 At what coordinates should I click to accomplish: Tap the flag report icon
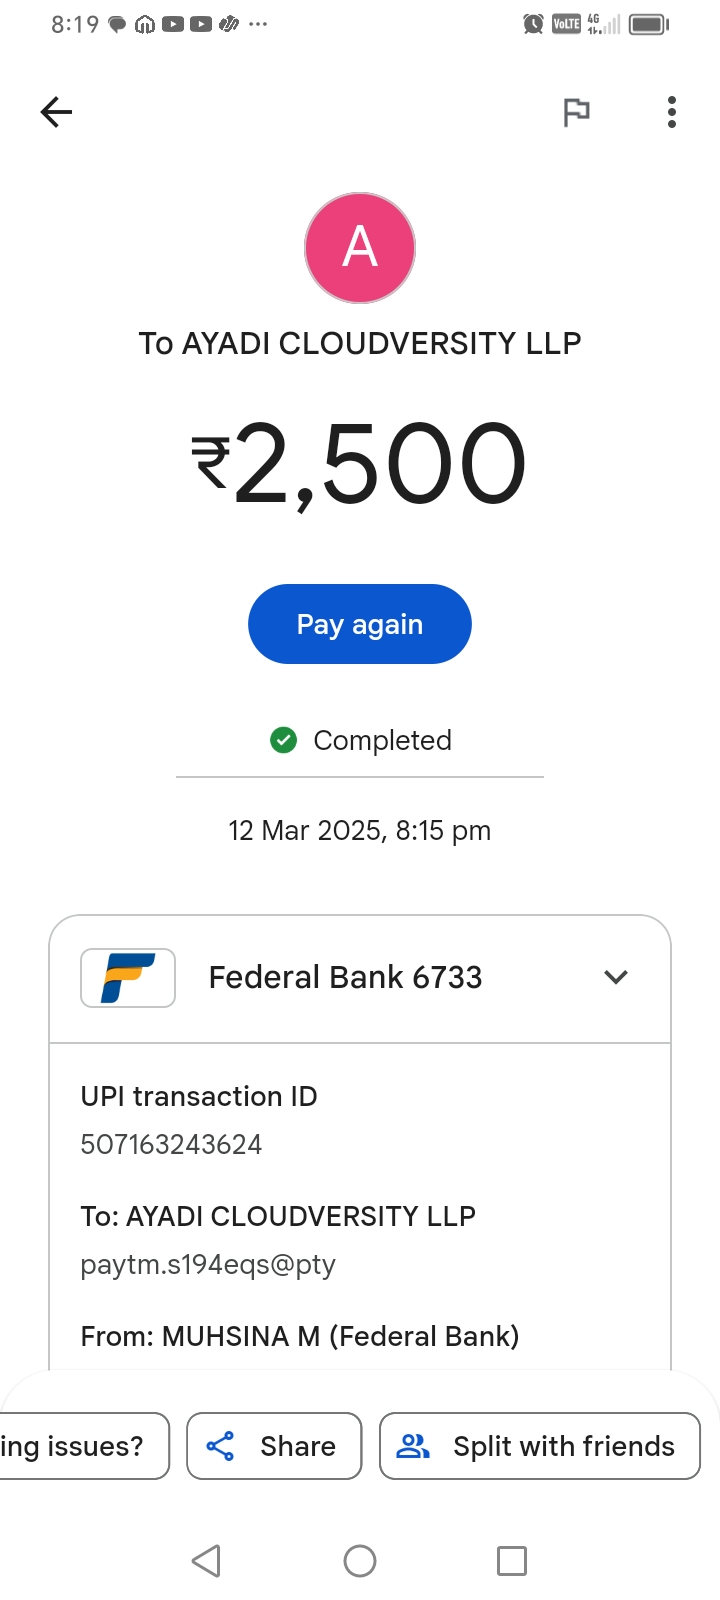tap(576, 112)
